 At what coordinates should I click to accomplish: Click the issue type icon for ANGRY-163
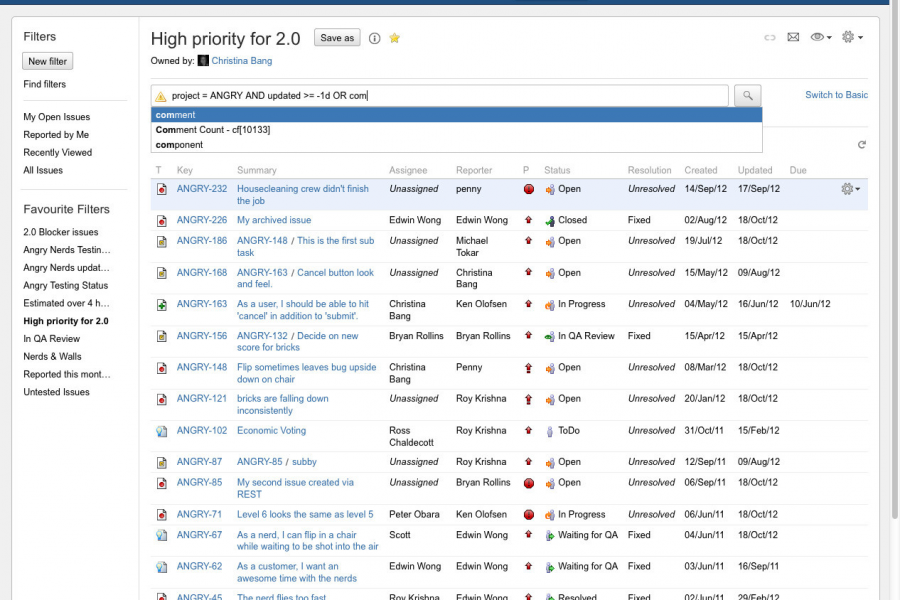(162, 304)
